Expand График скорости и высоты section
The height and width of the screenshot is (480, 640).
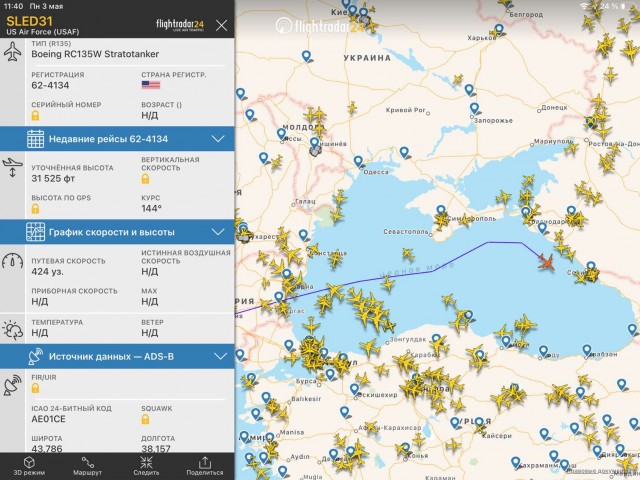tap(117, 232)
